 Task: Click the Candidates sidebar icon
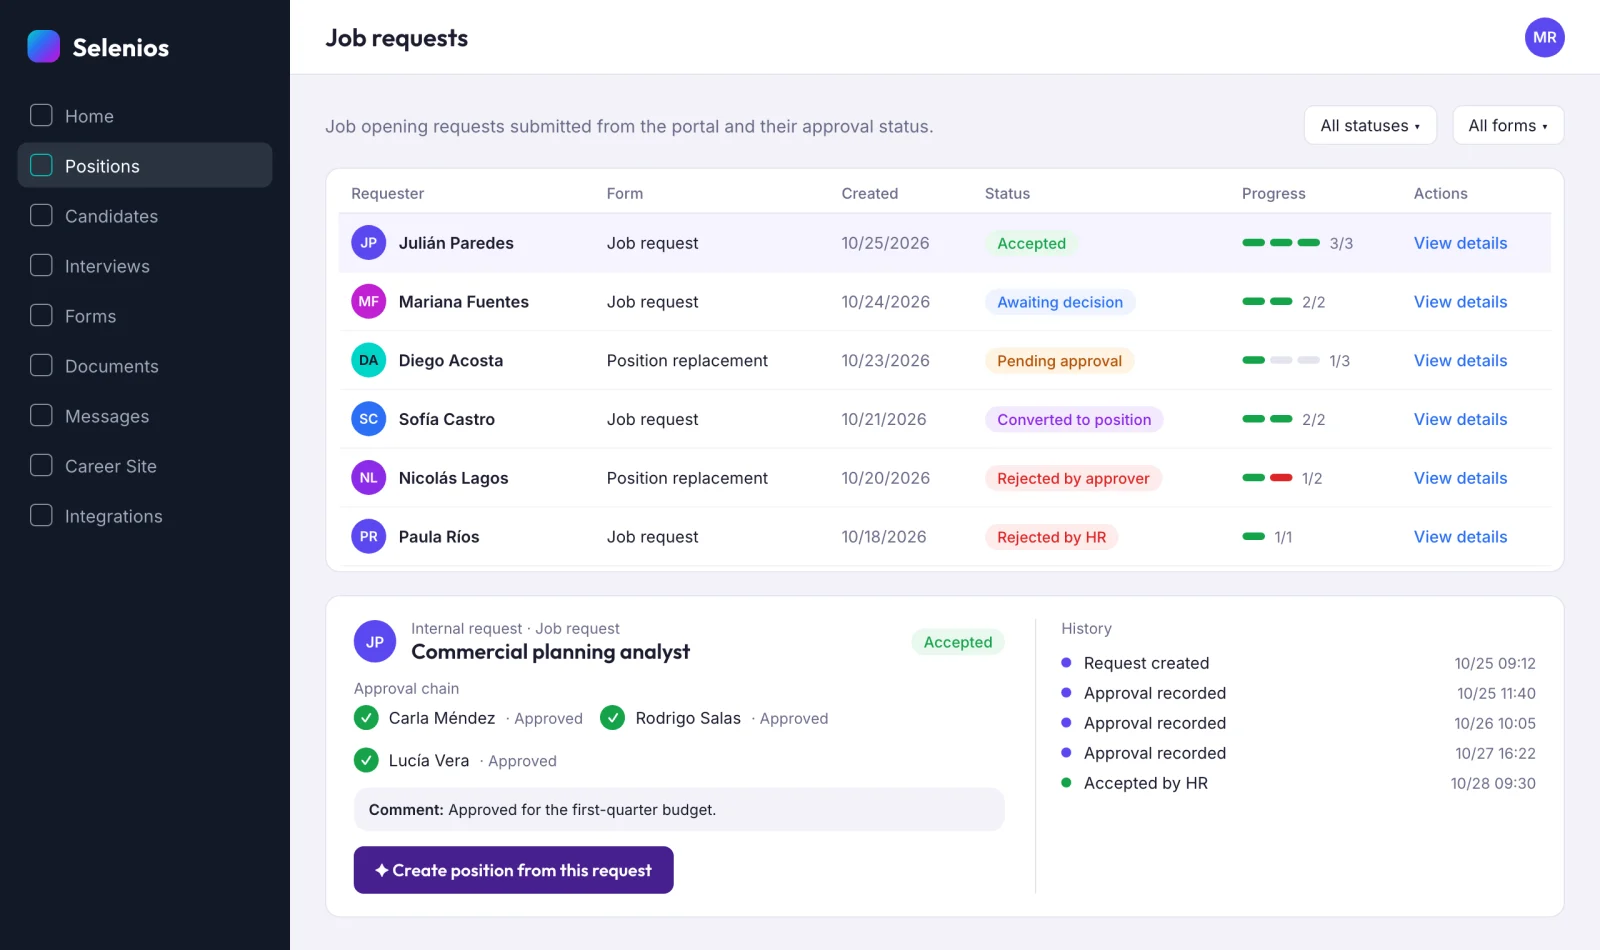(x=41, y=215)
